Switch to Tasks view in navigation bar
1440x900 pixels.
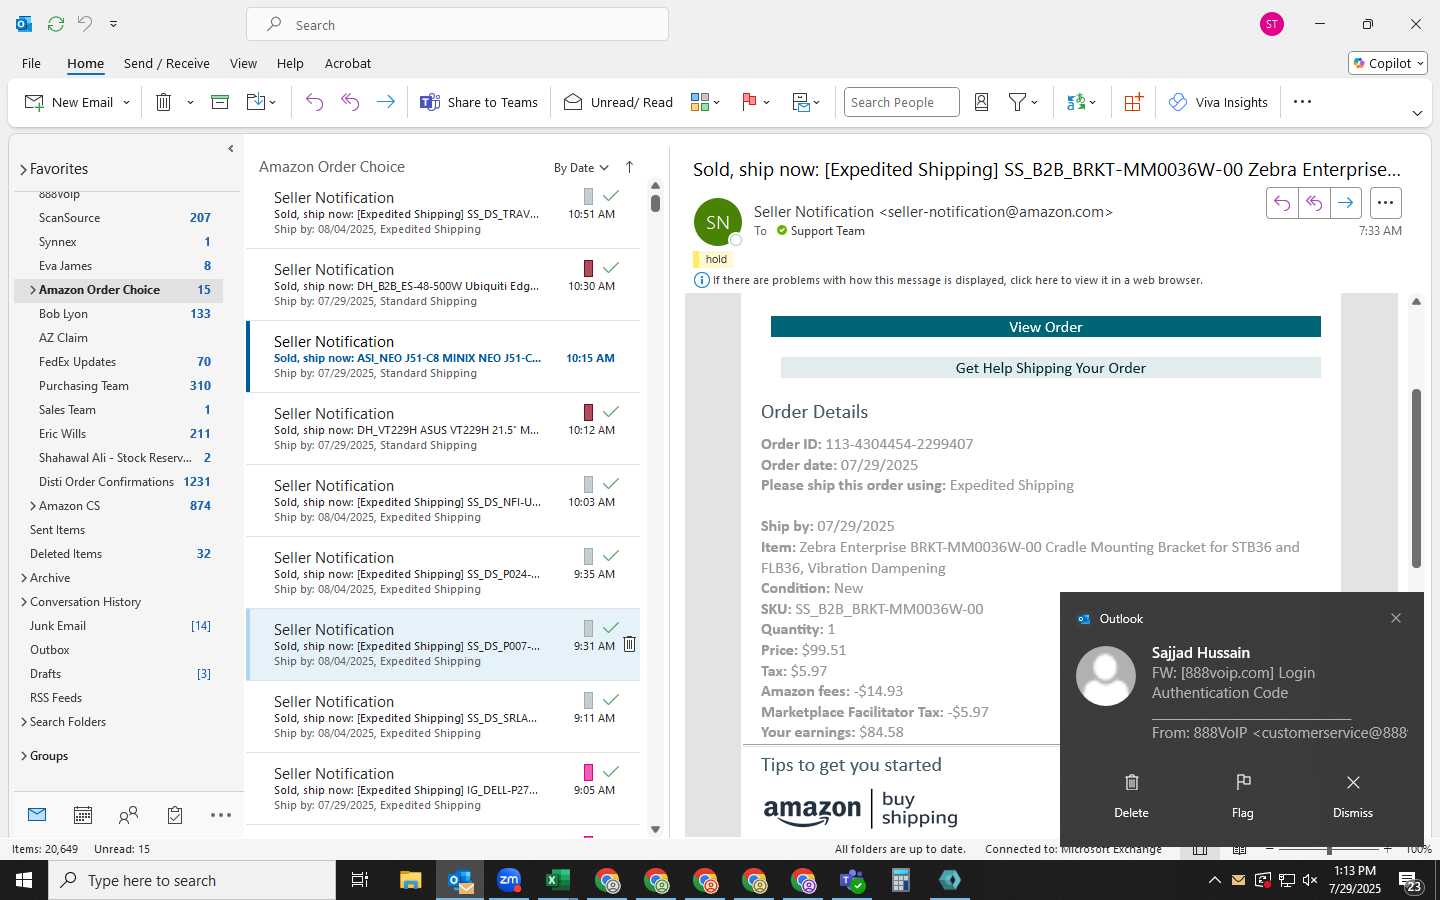(x=175, y=815)
